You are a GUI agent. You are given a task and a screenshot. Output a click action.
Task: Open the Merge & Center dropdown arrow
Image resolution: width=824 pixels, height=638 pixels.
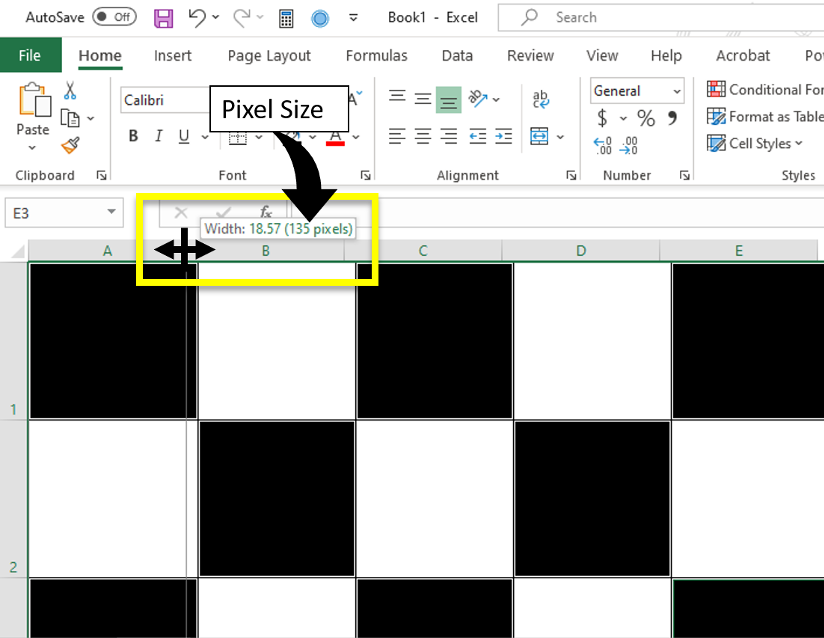tap(561, 137)
